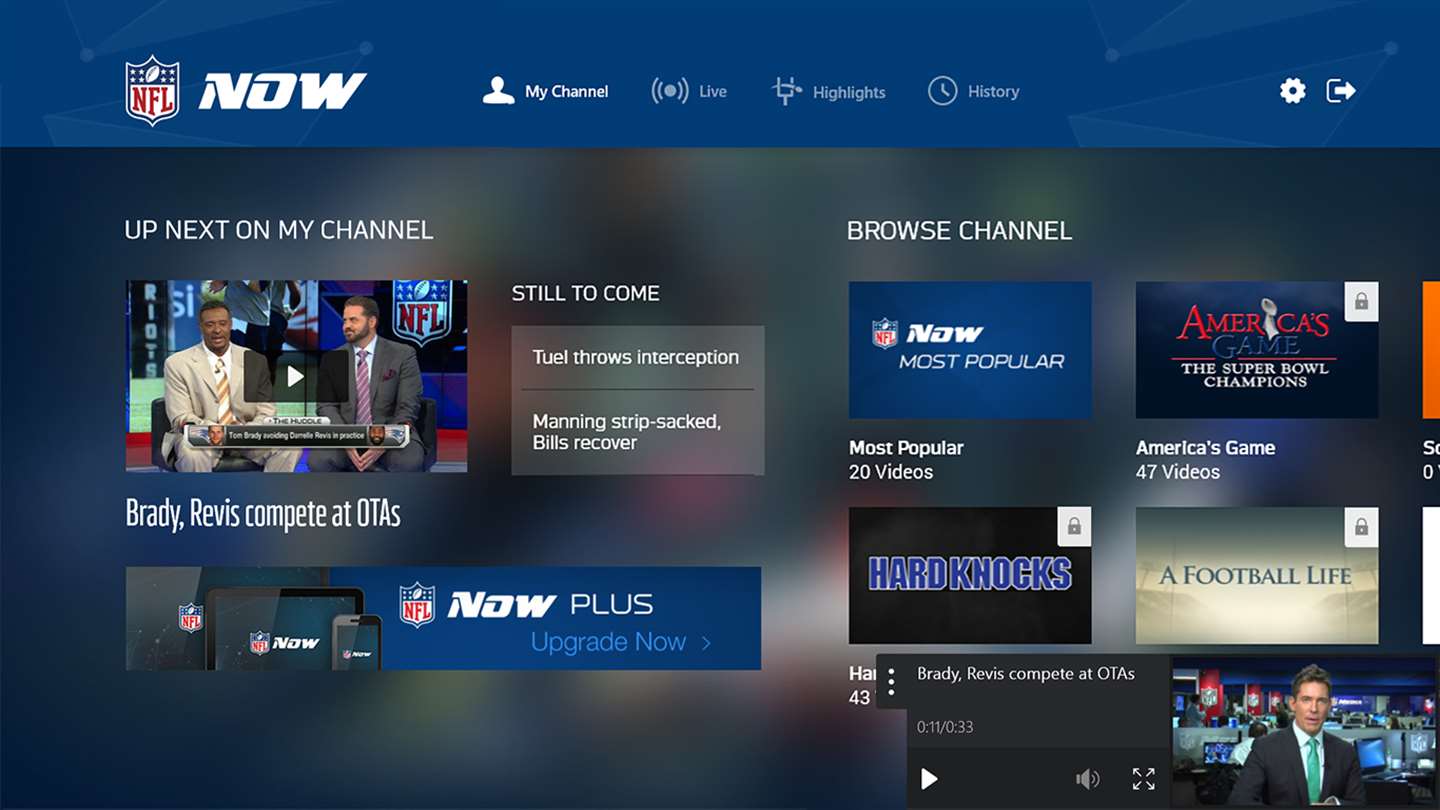This screenshot has width=1440, height=810.
Task: Click the My Channel person icon
Action: coord(498,91)
